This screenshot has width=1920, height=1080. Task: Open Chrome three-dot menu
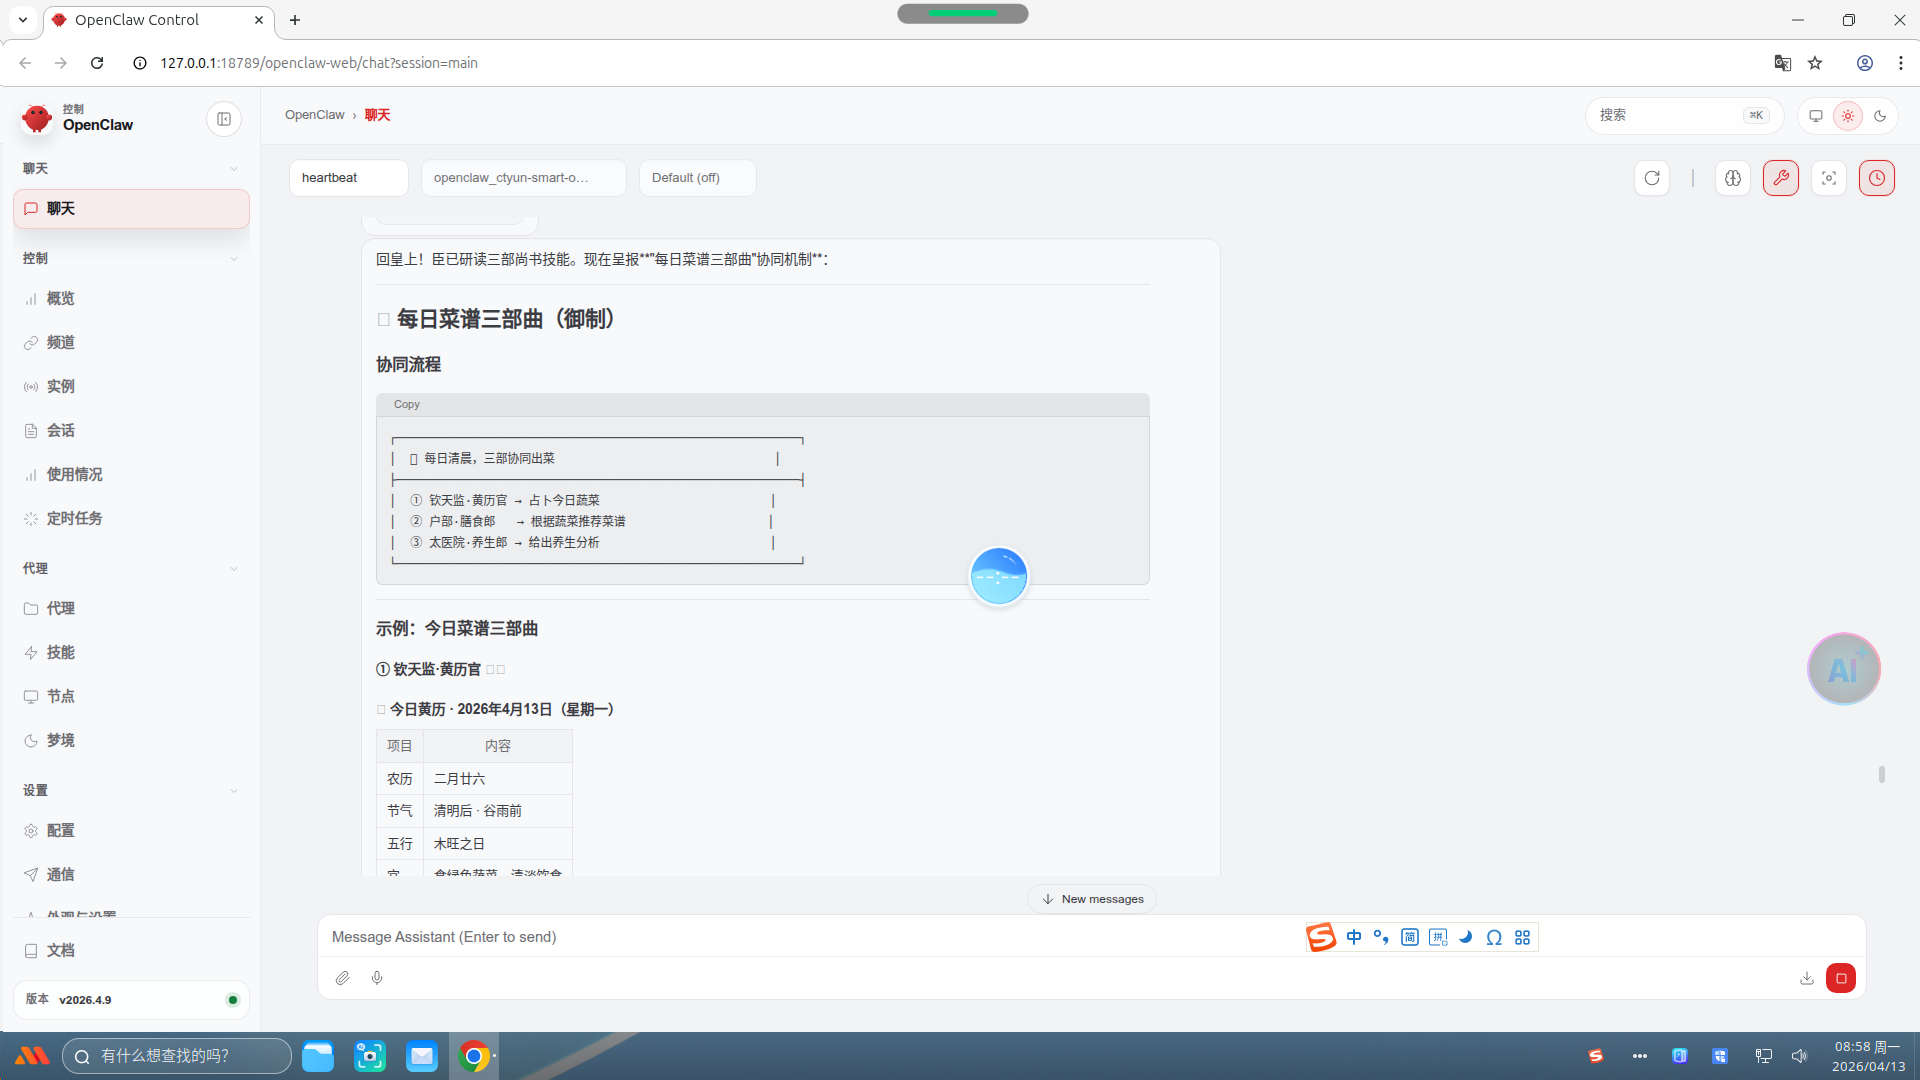1901,63
